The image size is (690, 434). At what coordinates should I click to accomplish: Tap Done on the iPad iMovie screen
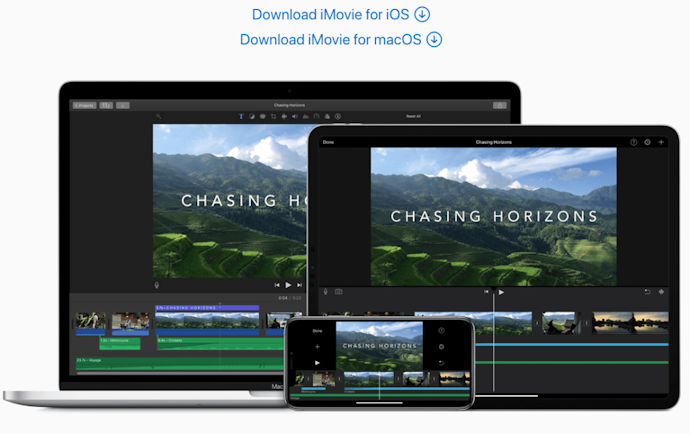(328, 142)
